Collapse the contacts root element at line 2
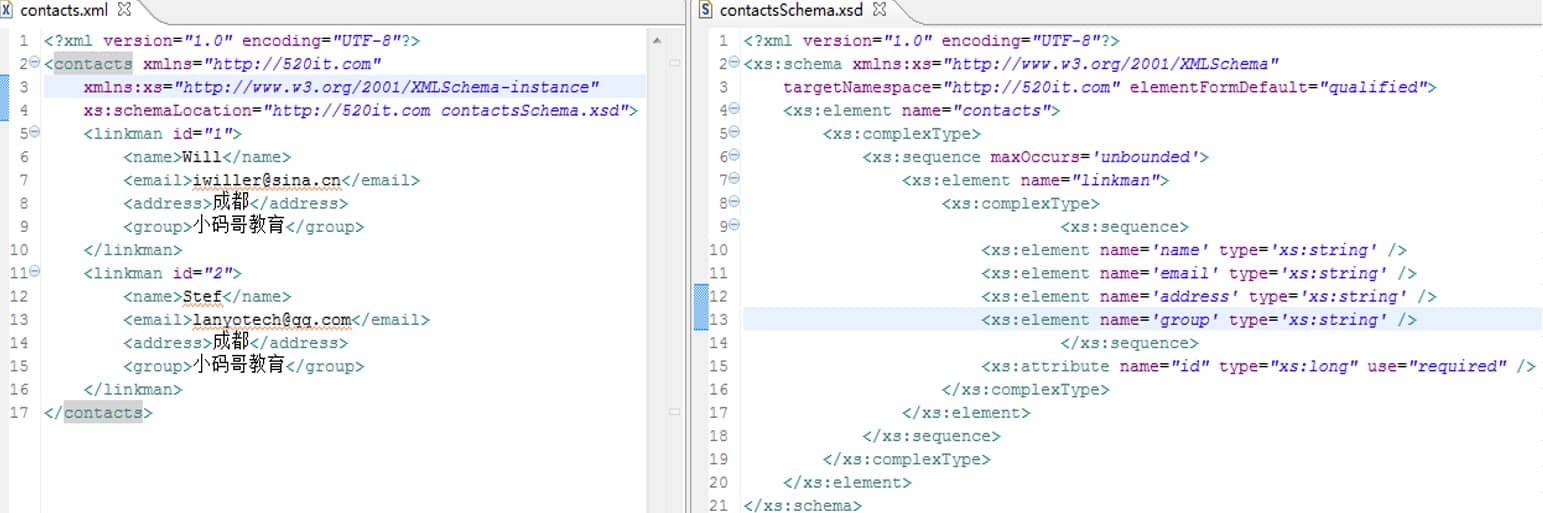The image size is (1543, 513). point(35,63)
